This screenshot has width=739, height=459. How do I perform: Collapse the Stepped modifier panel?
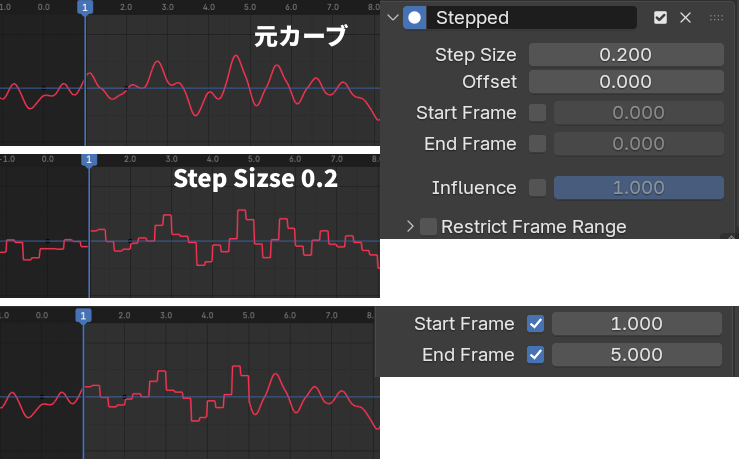coord(392,17)
